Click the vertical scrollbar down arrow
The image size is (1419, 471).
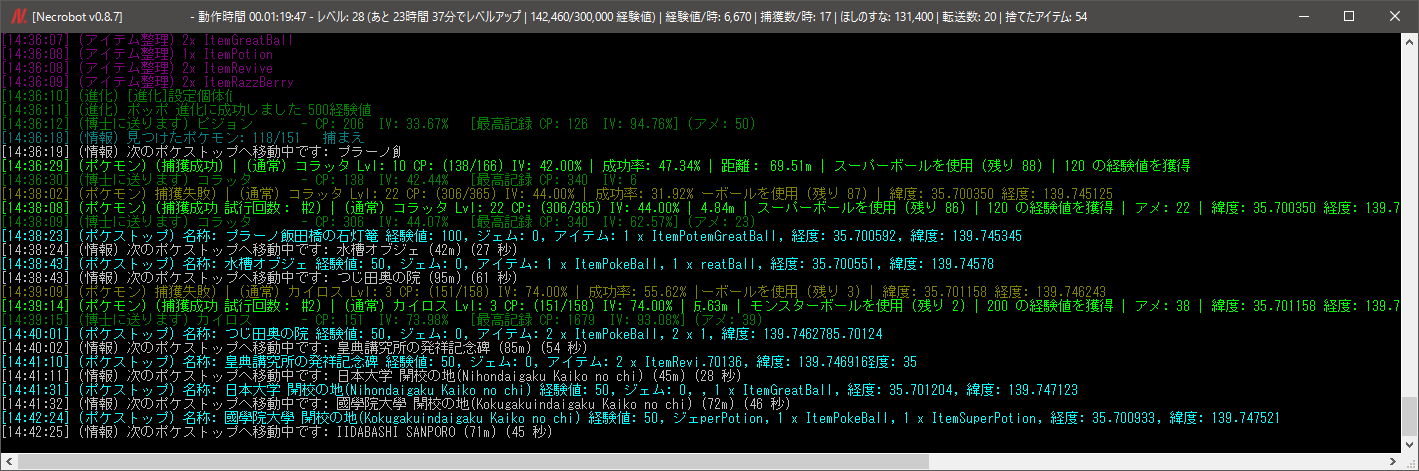(1409, 445)
